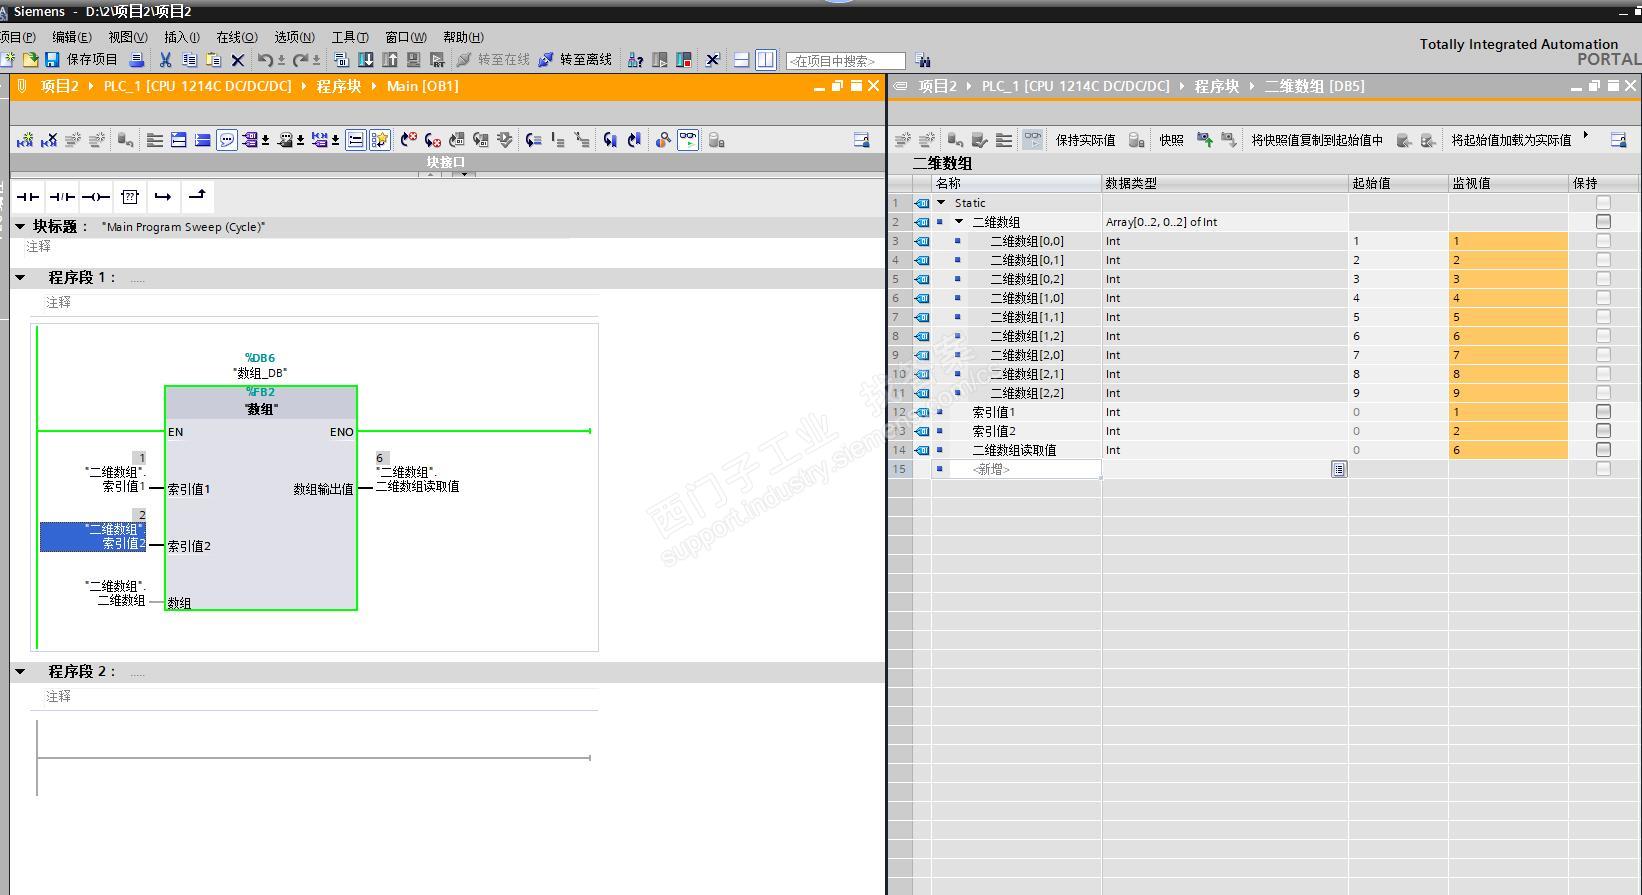
Task: Open the 视图(V) menu
Action: [128, 37]
